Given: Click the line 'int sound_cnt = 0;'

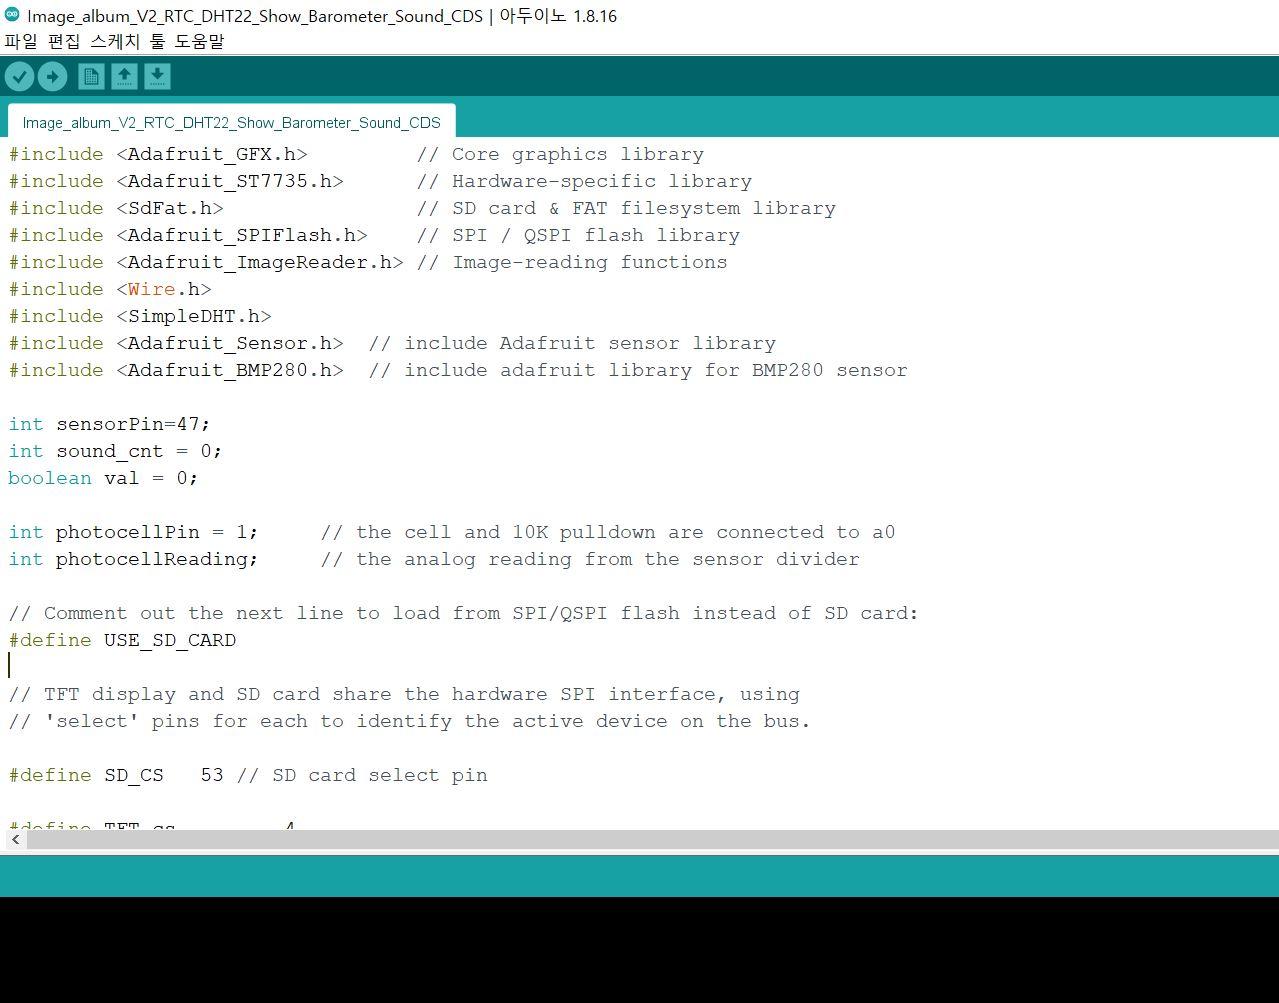Looking at the screenshot, I should coord(115,451).
